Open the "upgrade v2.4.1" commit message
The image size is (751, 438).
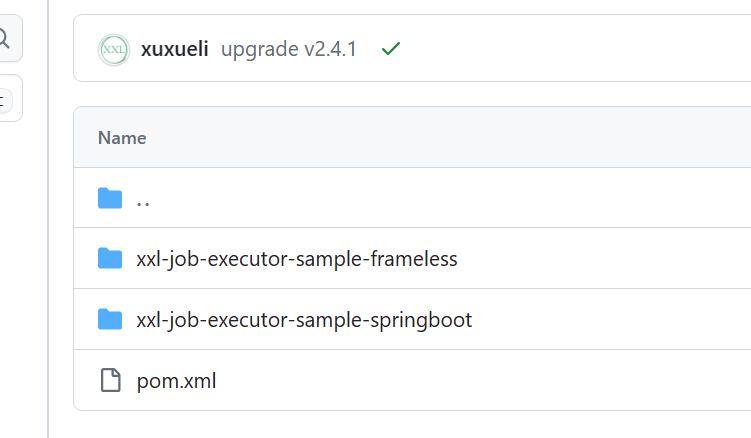pos(288,49)
